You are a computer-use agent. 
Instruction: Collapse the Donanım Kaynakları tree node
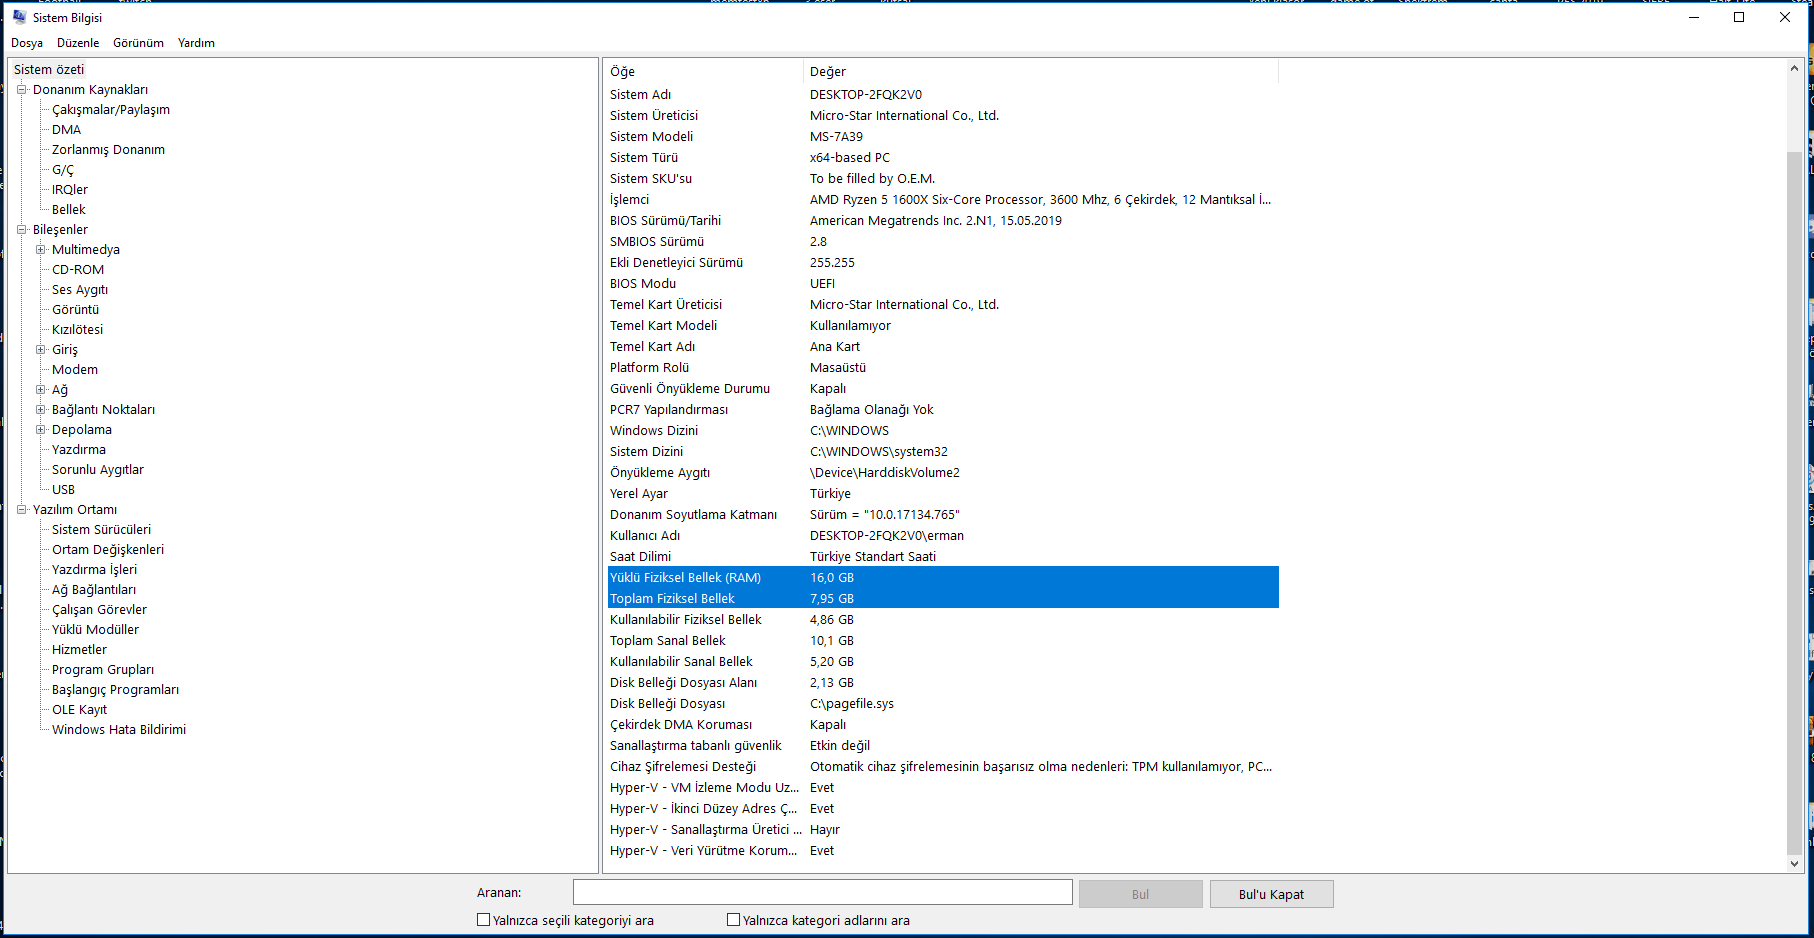(22, 90)
